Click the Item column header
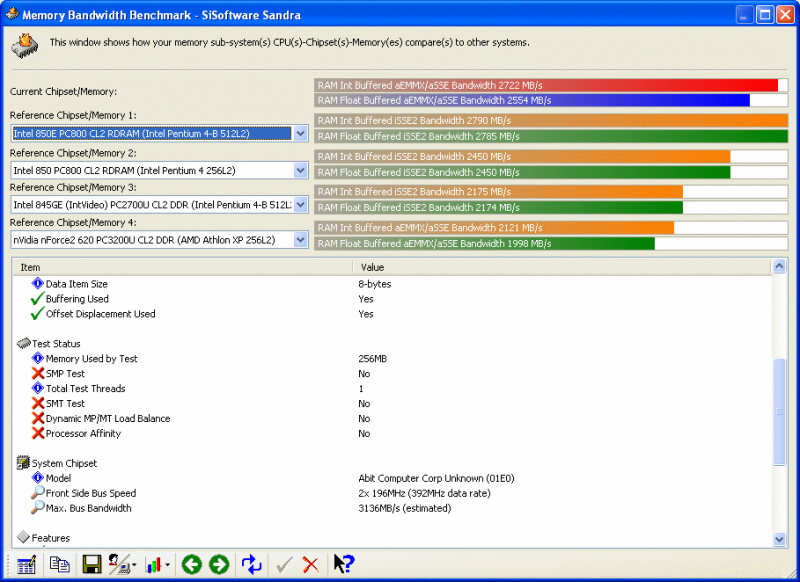Viewport: 800px width, 582px height. click(x=183, y=267)
